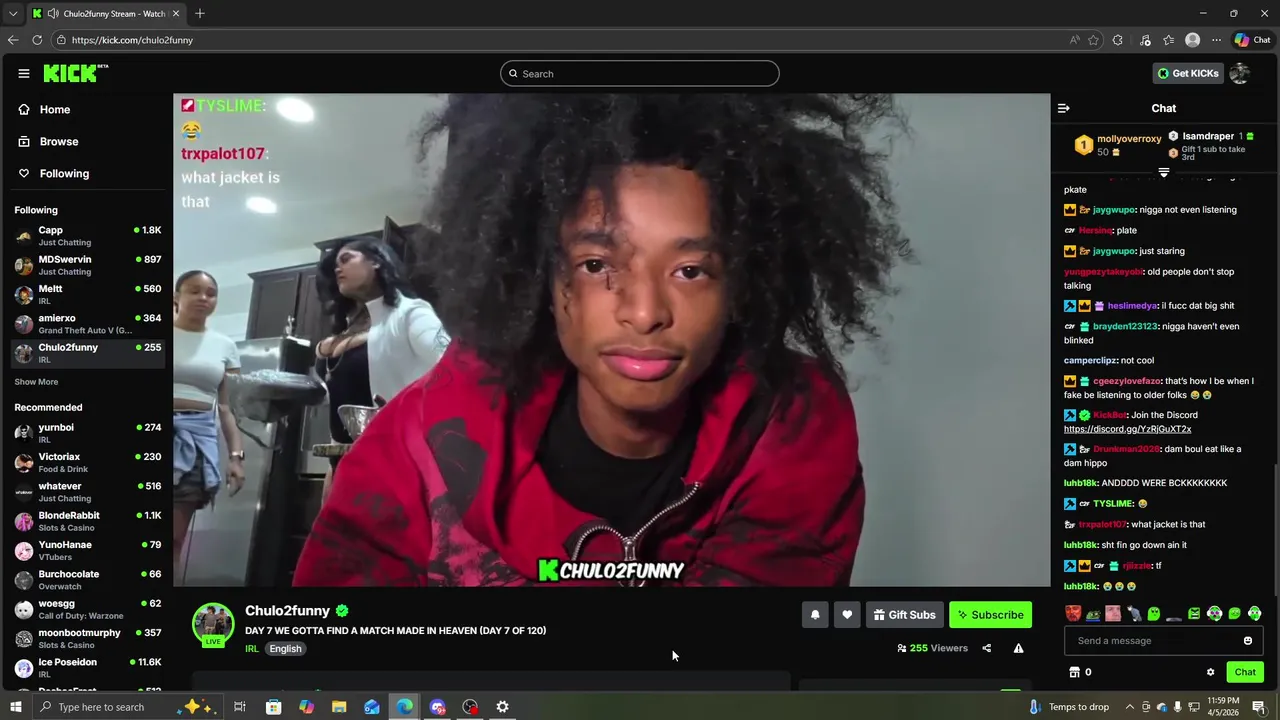Open MDSwervin channel in sidebar
Viewport: 1280px width, 720px height.
coord(88,265)
